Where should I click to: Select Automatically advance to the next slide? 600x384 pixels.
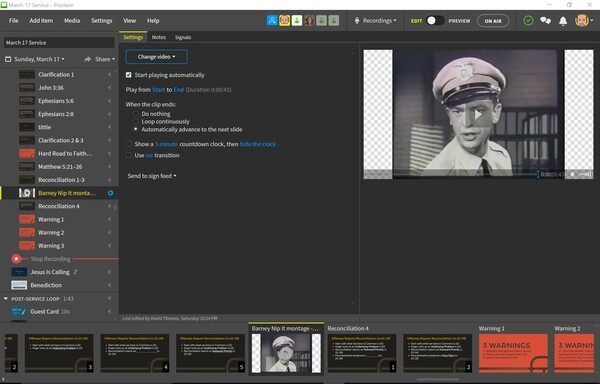(x=135, y=130)
